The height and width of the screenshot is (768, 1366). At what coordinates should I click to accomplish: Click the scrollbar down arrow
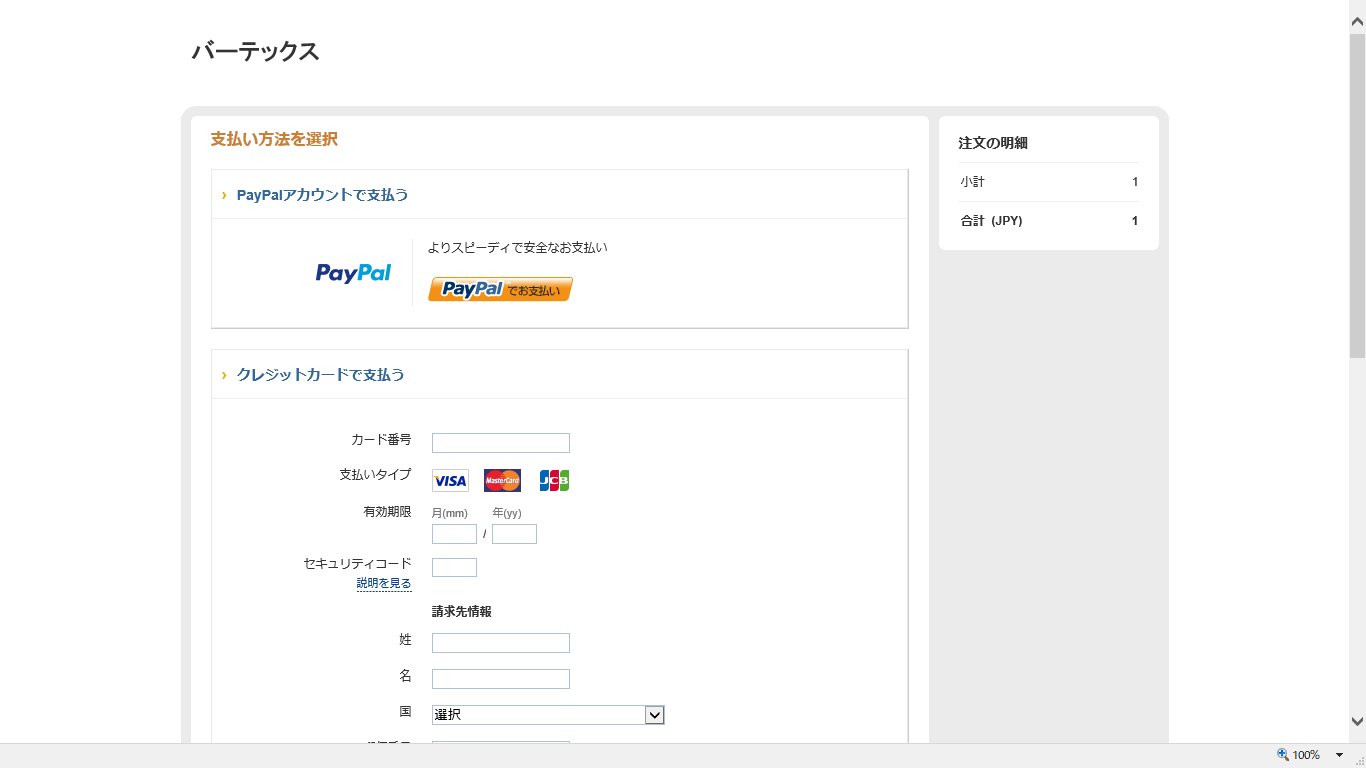(x=1357, y=721)
